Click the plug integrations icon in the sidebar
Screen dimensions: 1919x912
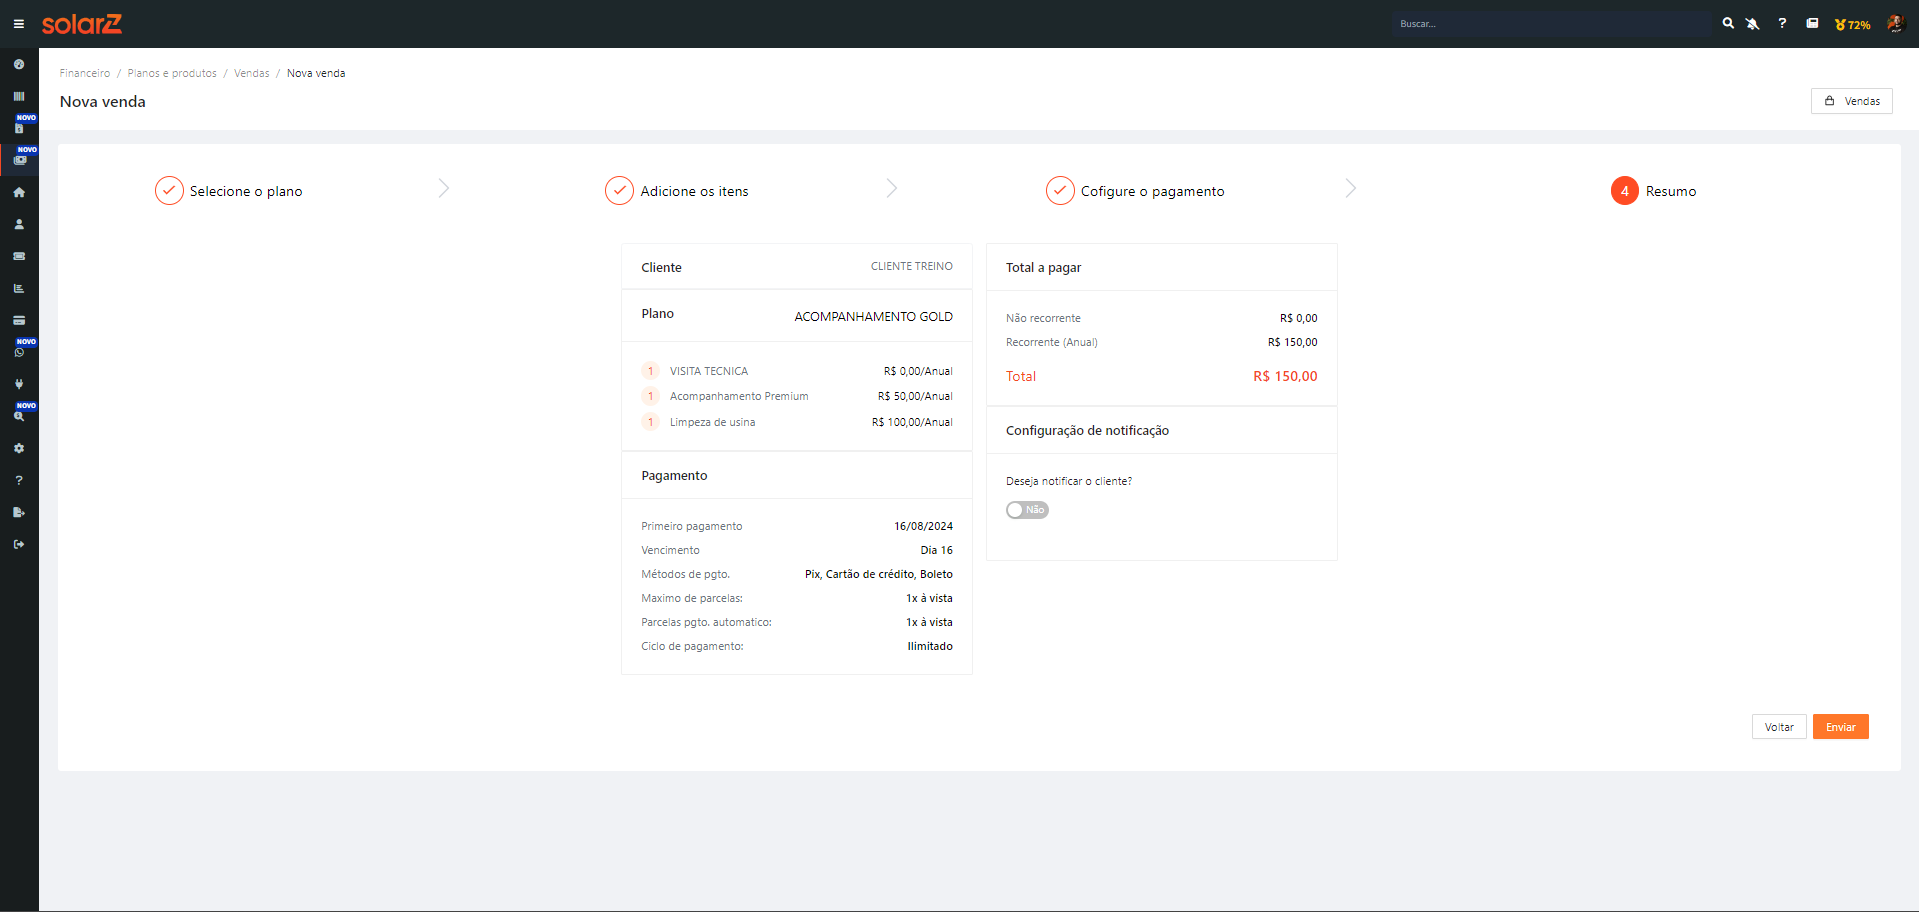[19, 384]
